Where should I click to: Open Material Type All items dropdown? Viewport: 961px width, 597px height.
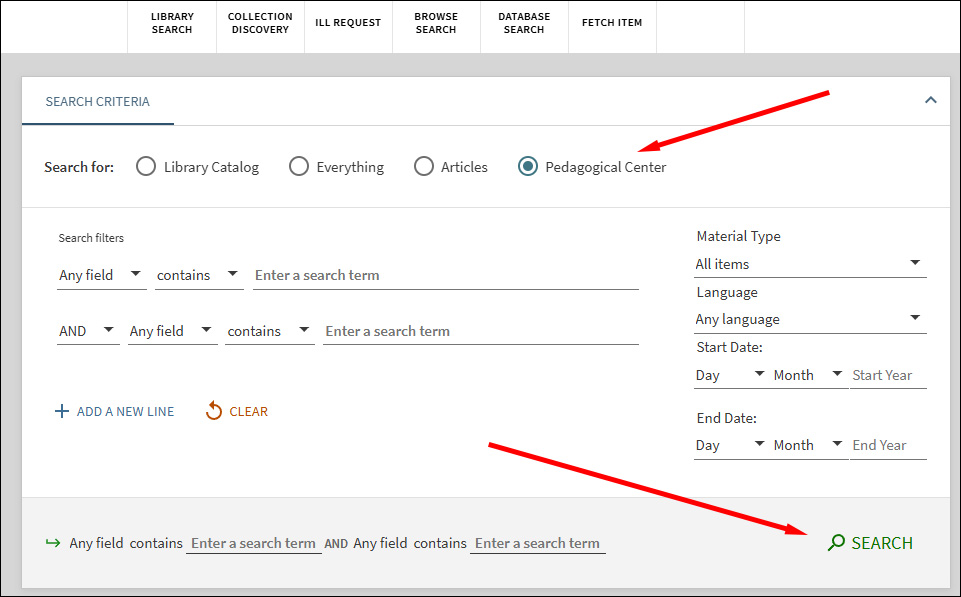point(810,264)
